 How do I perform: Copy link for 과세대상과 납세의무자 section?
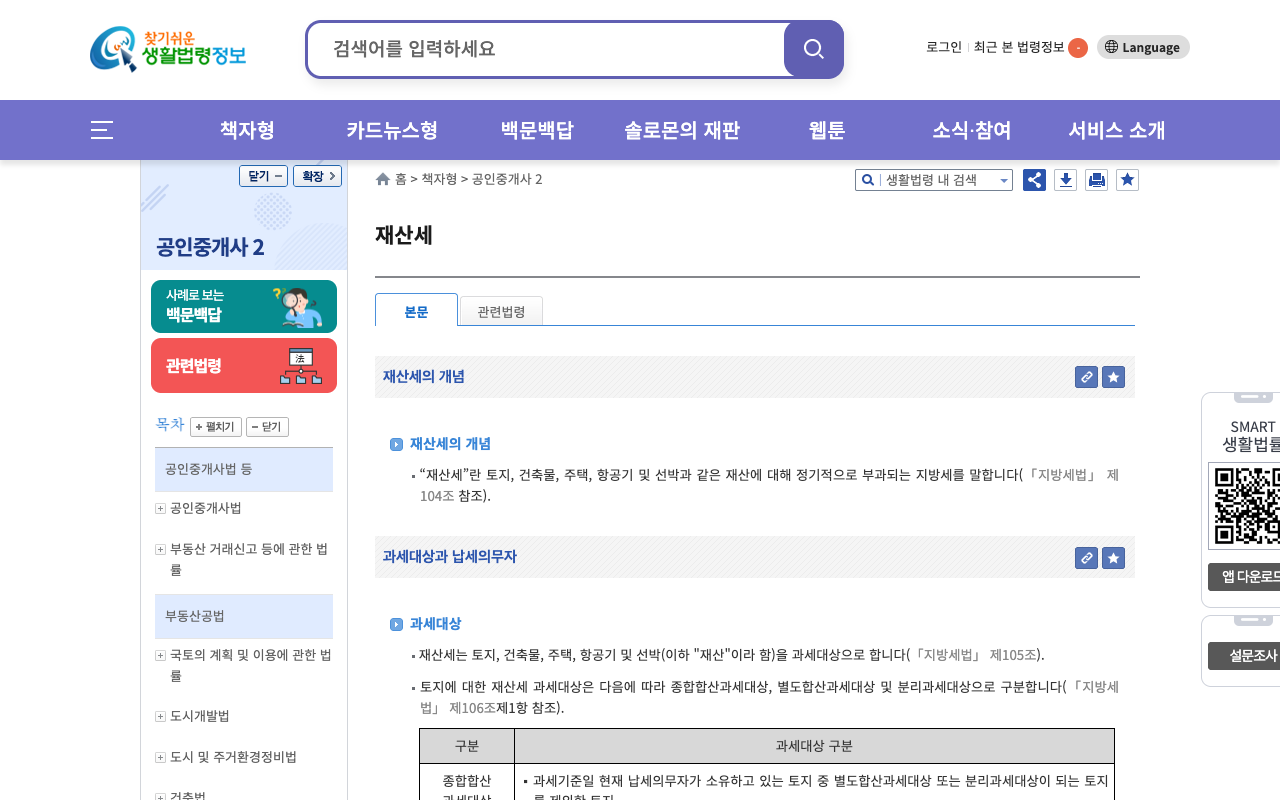click(x=1086, y=558)
